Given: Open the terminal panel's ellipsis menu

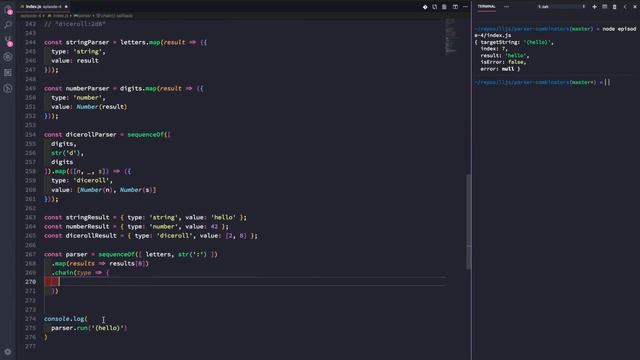Looking at the screenshot, I should 506,7.
